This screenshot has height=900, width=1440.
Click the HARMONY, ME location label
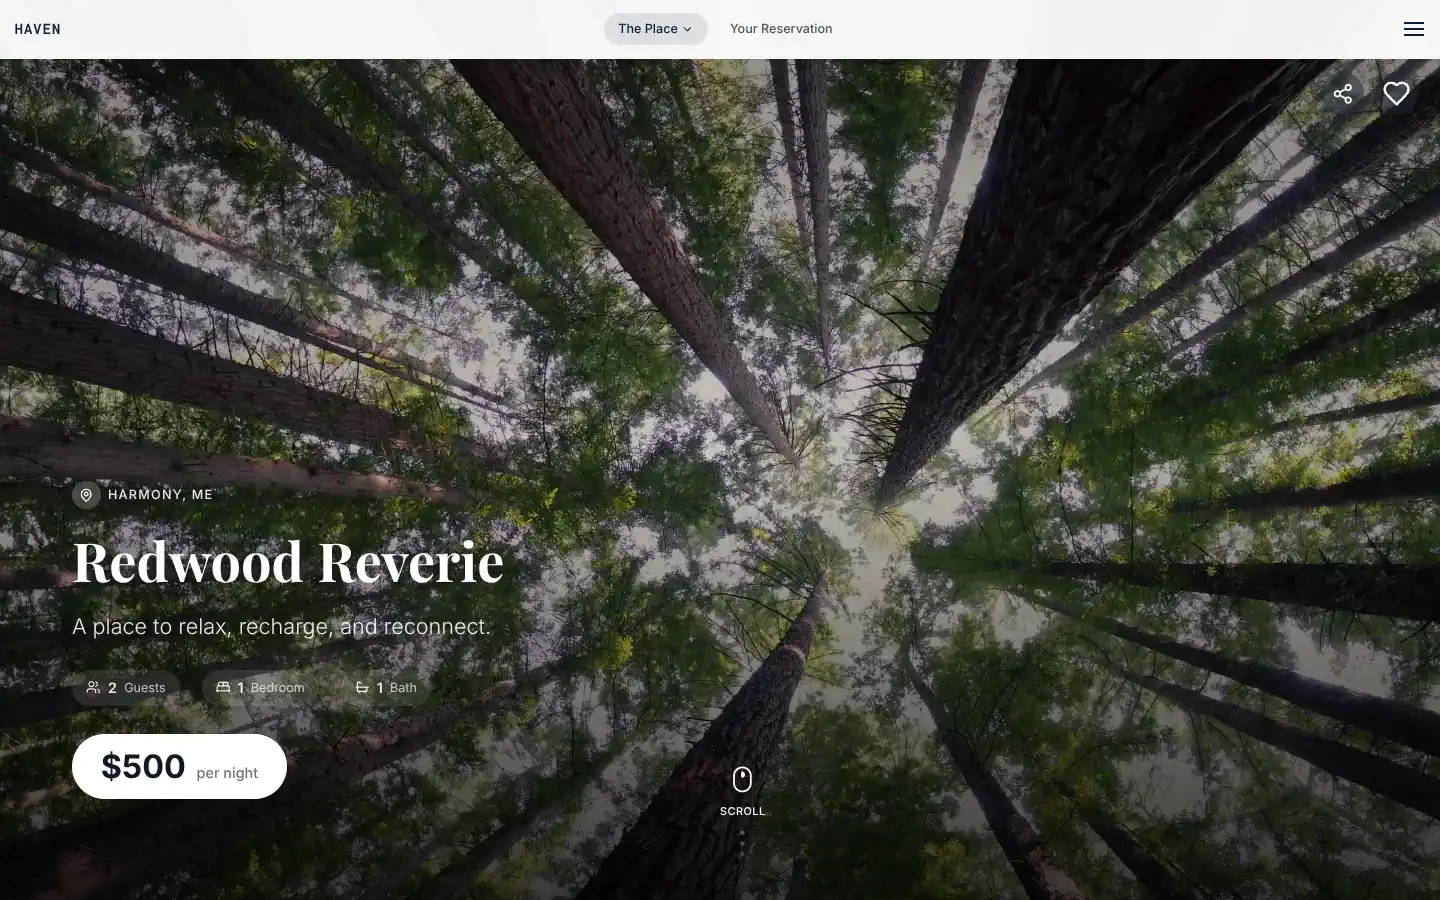160,494
